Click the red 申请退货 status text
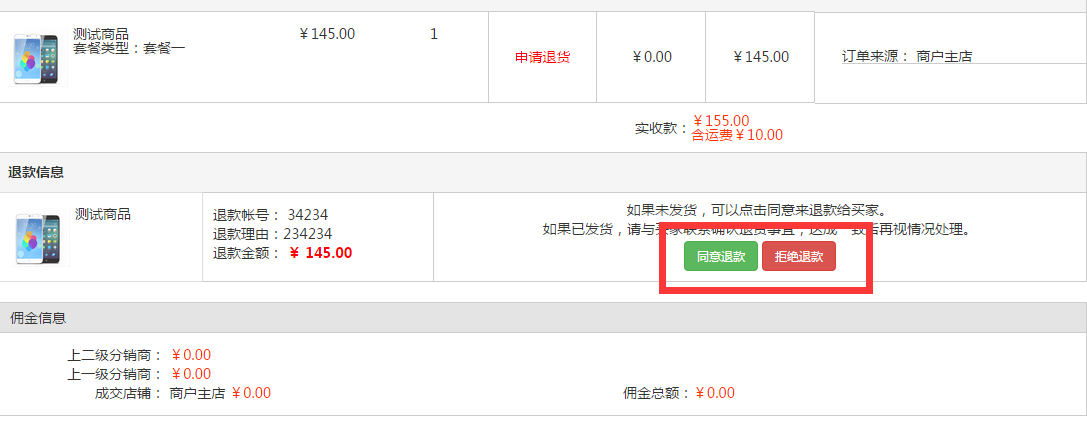Image resolution: width=1087 pixels, height=426 pixels. click(542, 57)
